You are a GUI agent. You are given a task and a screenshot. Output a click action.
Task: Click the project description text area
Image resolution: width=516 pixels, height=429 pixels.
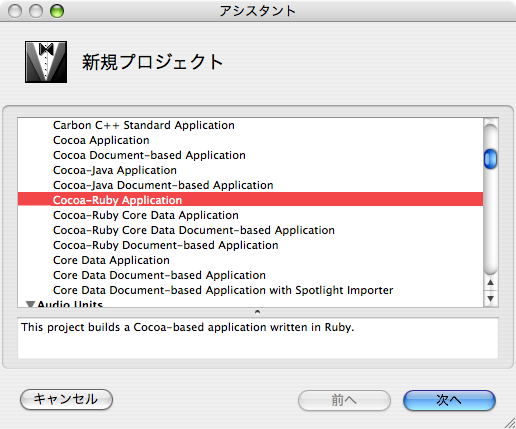click(258, 338)
